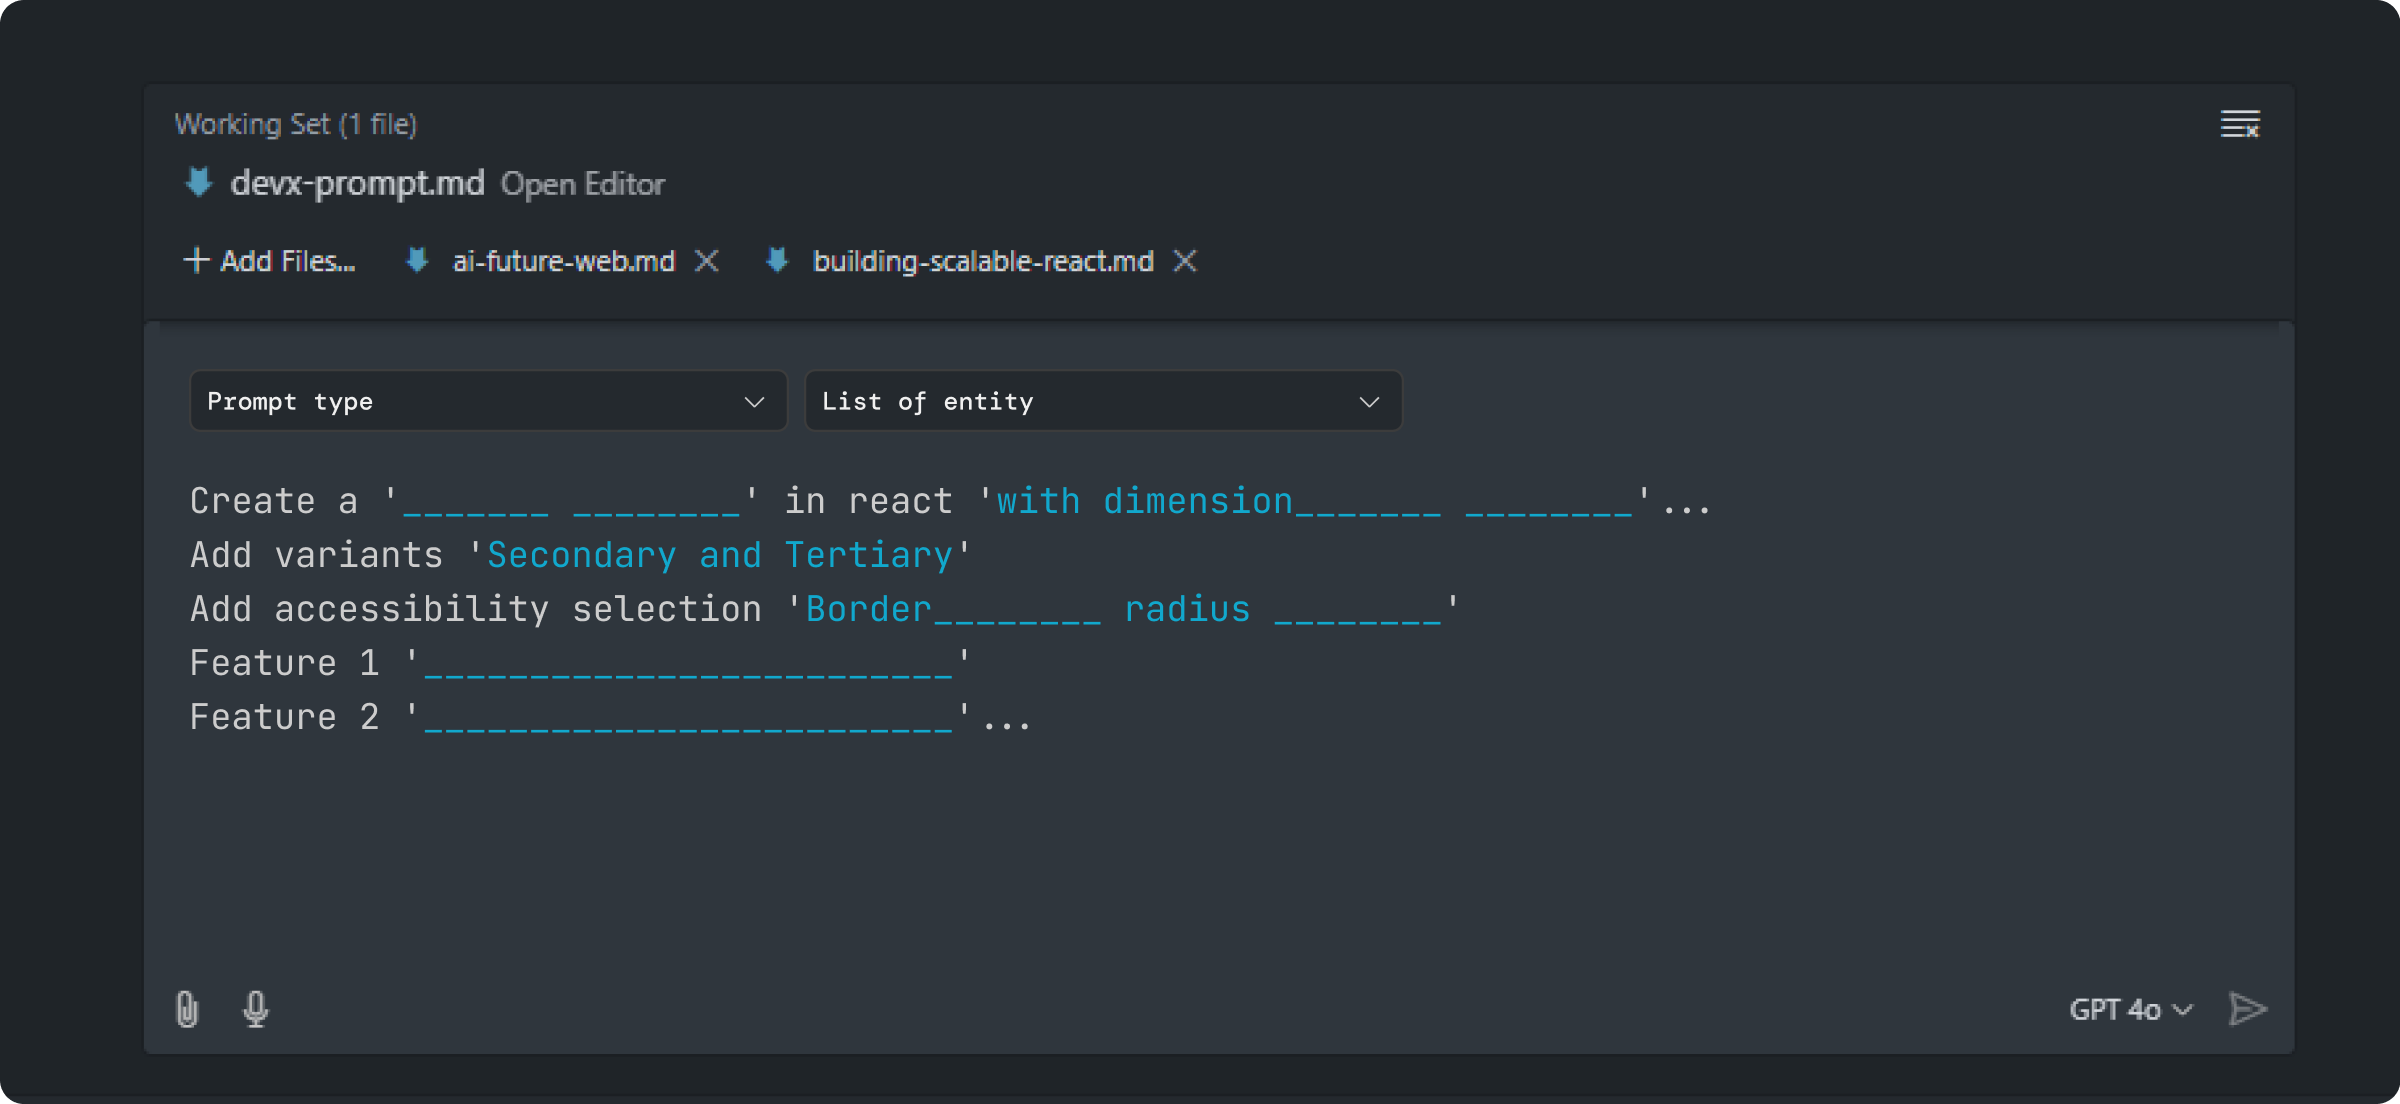Open devx-prompt.md via Open Editor link

point(583,184)
